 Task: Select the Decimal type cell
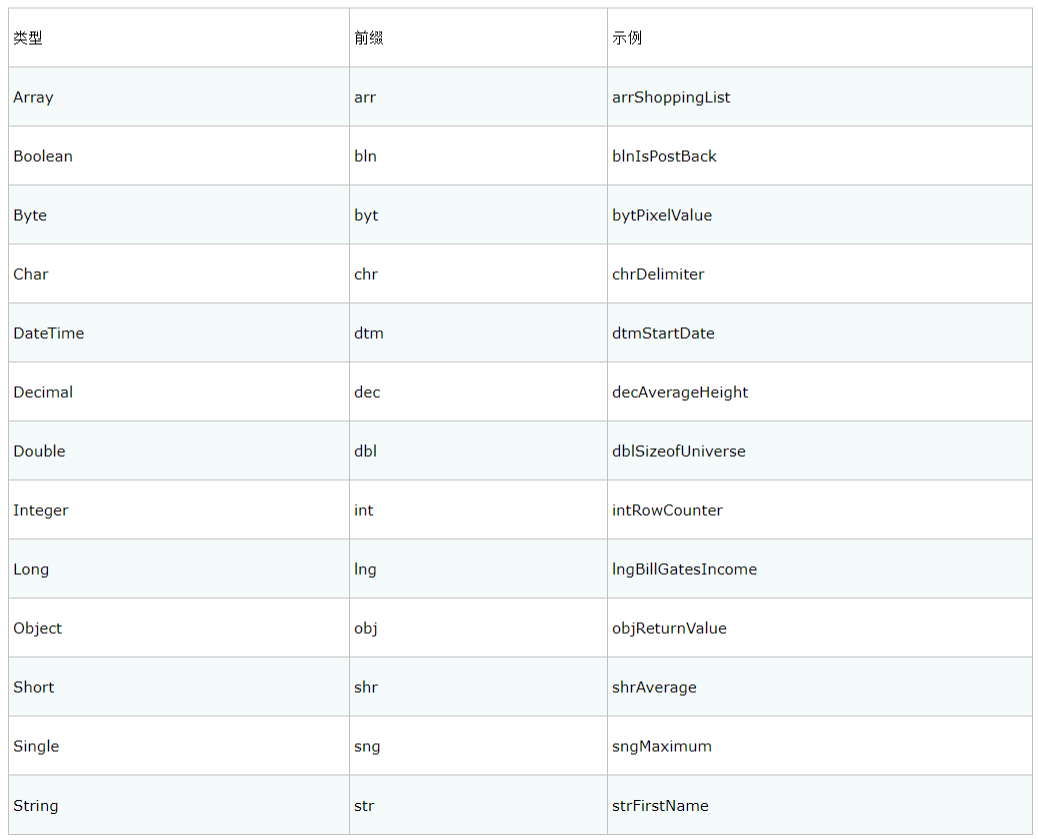(x=43, y=392)
